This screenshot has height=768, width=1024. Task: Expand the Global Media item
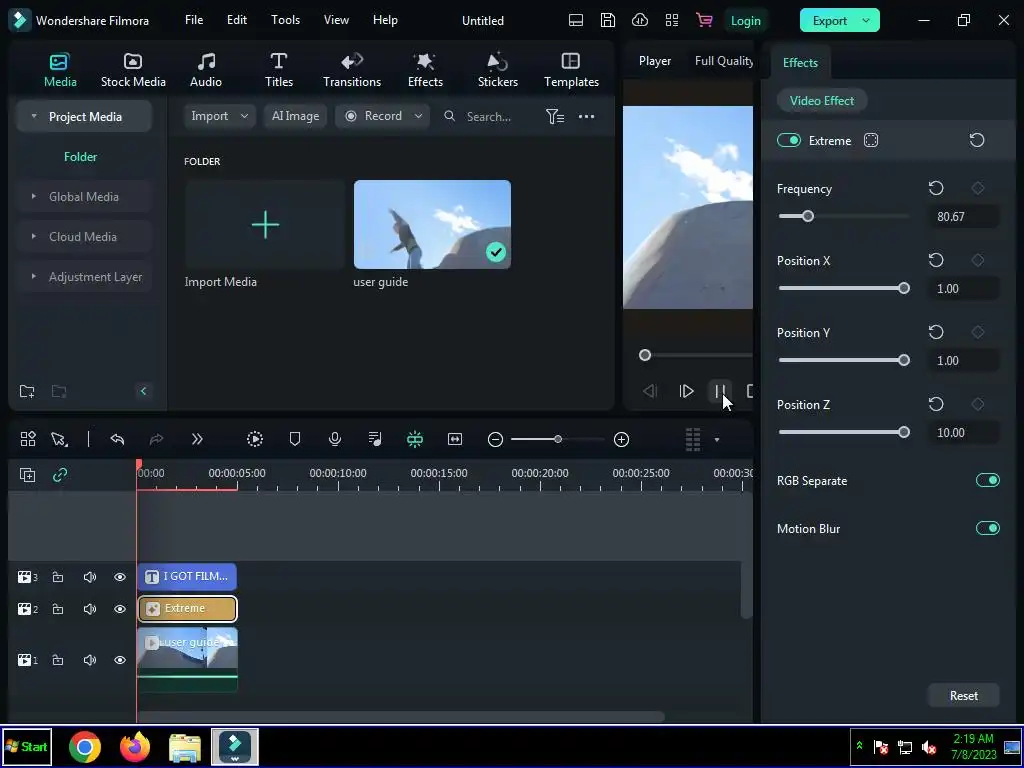34,196
